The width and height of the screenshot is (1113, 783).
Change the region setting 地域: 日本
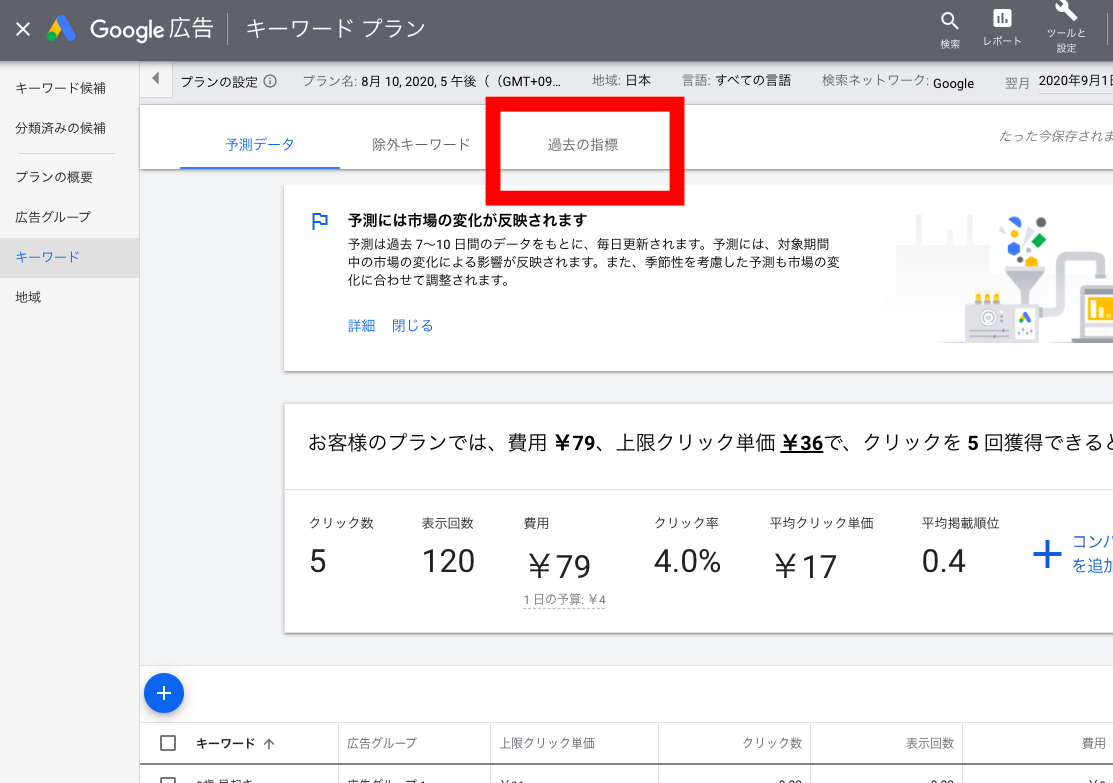tap(622, 80)
